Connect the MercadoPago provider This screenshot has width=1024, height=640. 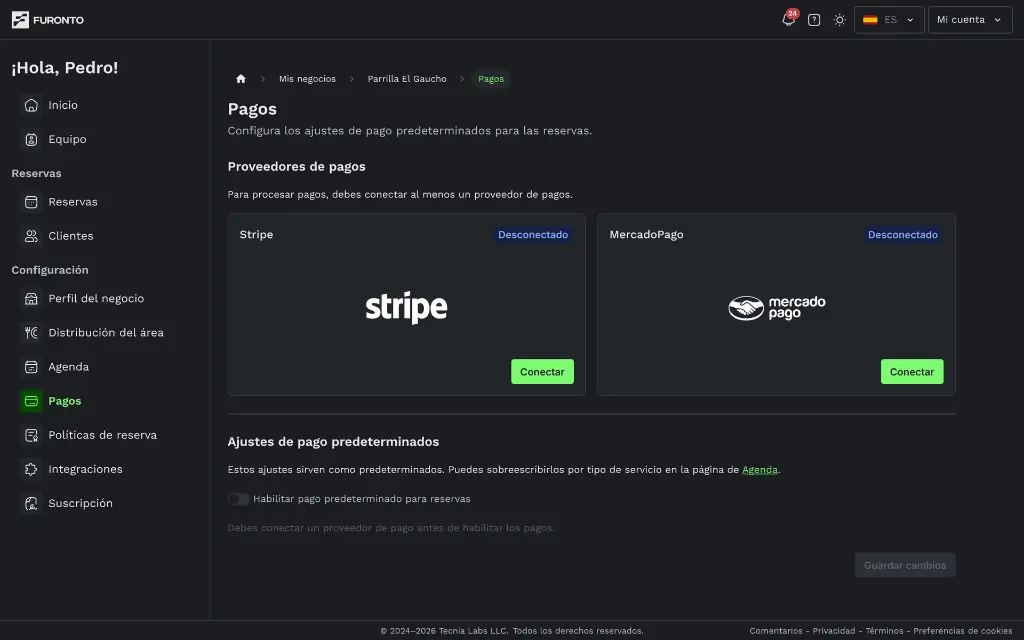point(912,372)
